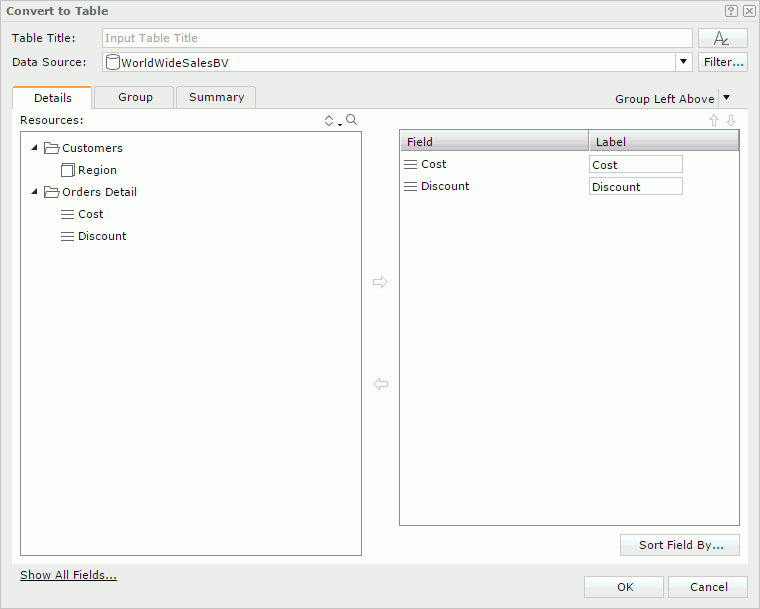Open help with the question mark icon
This screenshot has width=760, height=609.
[x=731, y=11]
